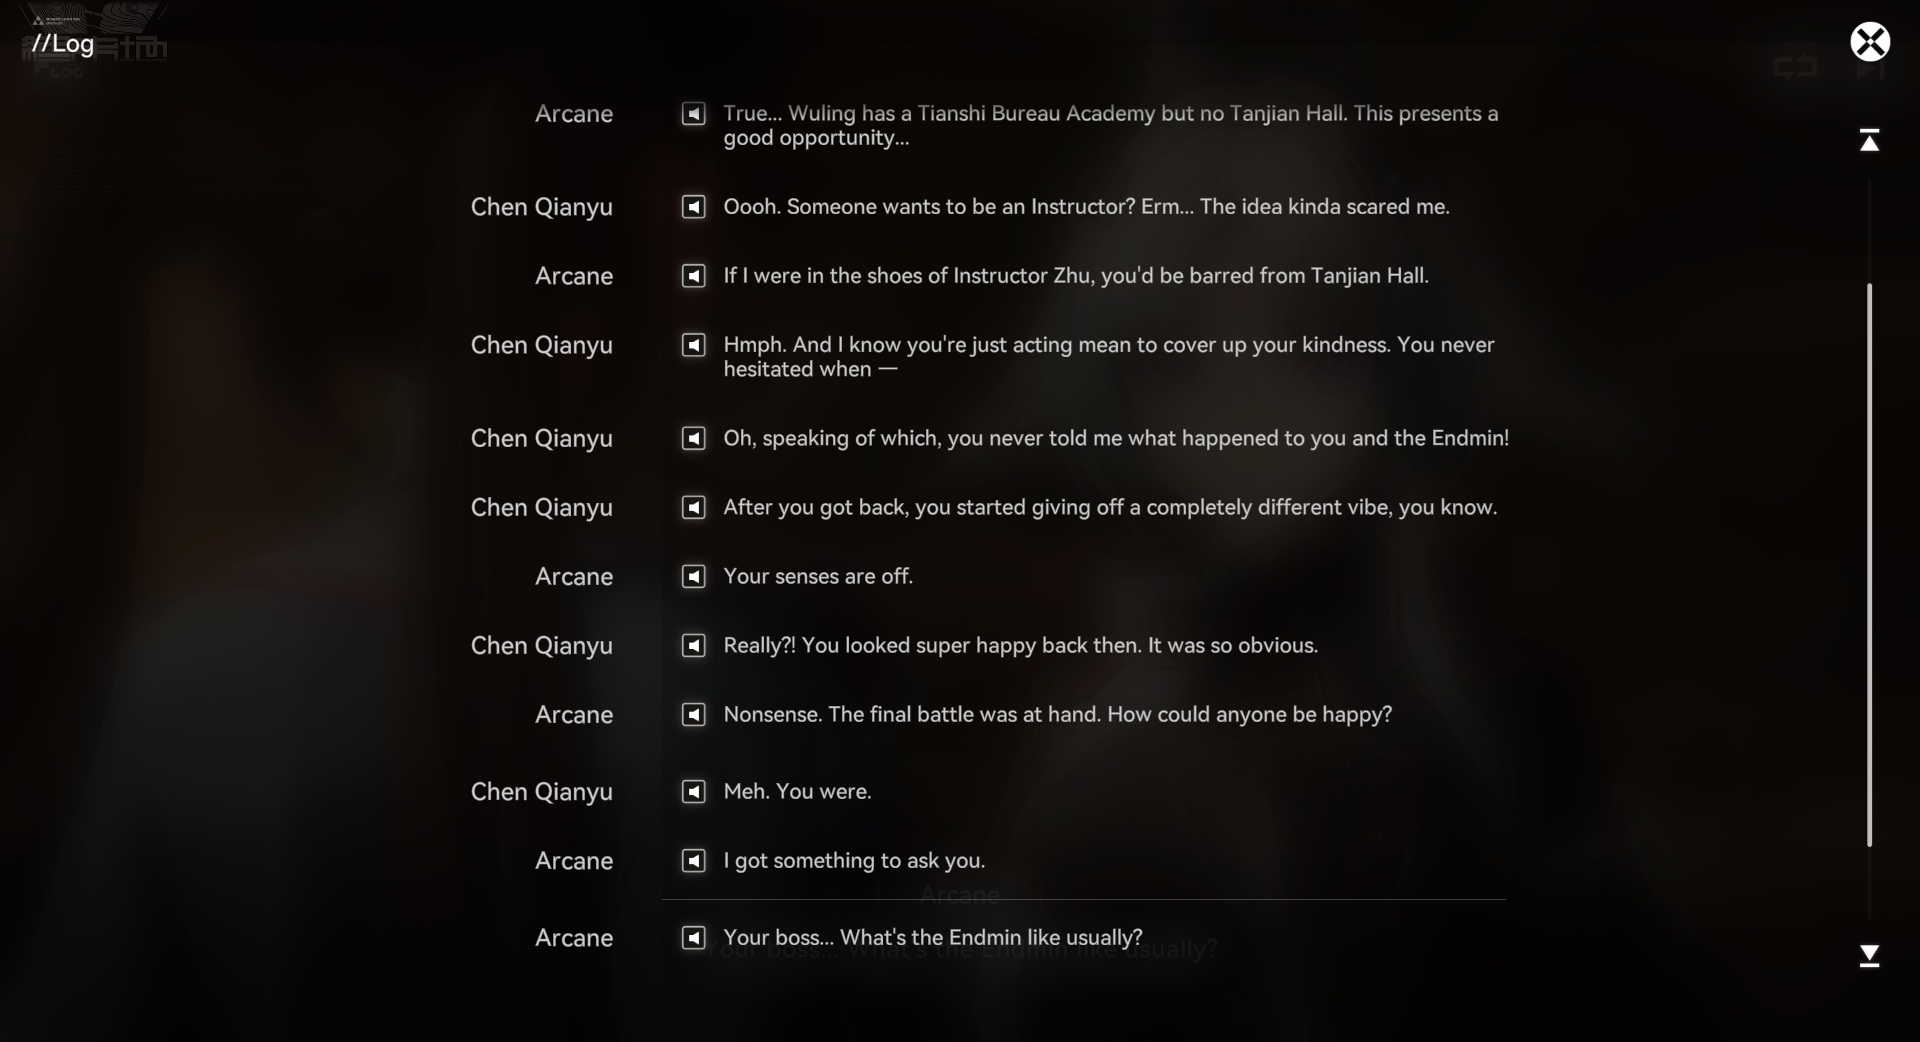This screenshot has width=1920, height=1042.
Task: Play audio for "Your boss... What's the Endmin"
Action: tap(693, 937)
